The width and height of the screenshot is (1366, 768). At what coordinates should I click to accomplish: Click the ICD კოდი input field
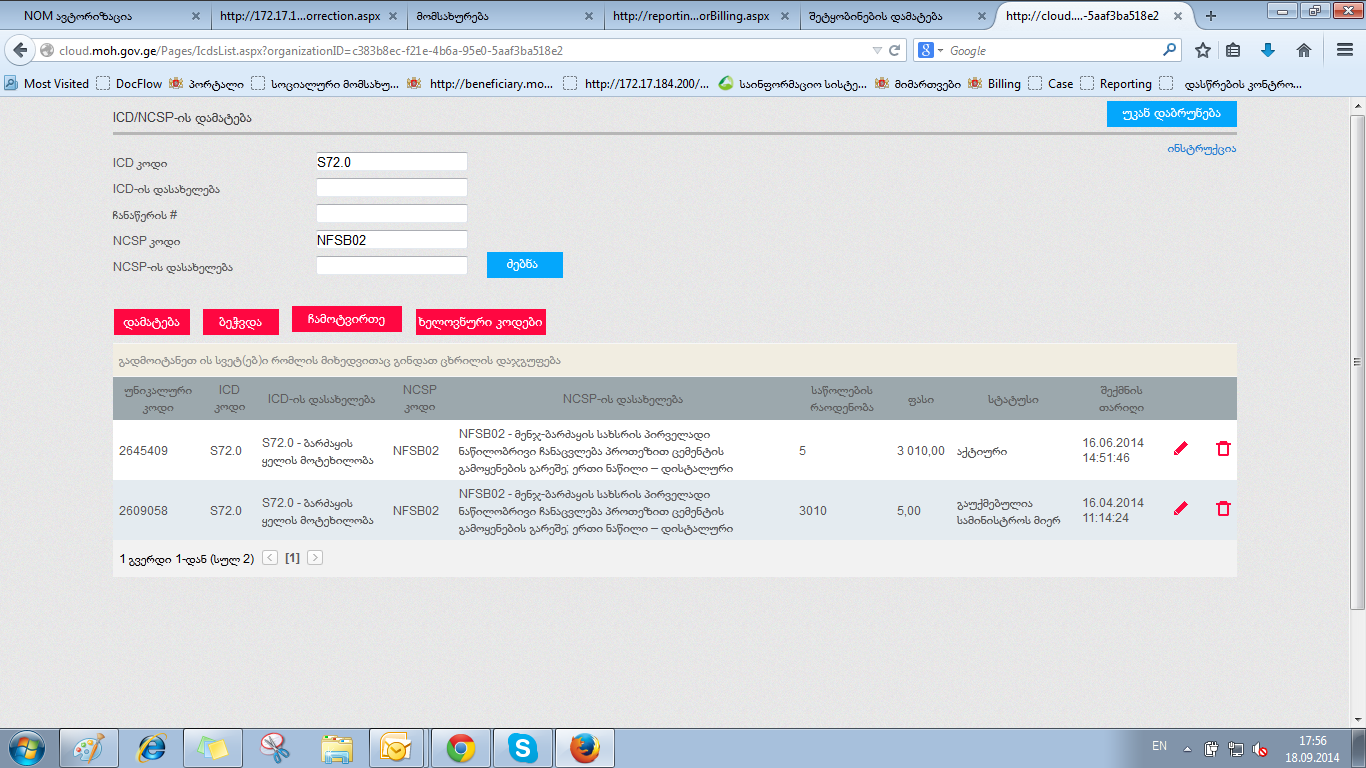coord(391,162)
